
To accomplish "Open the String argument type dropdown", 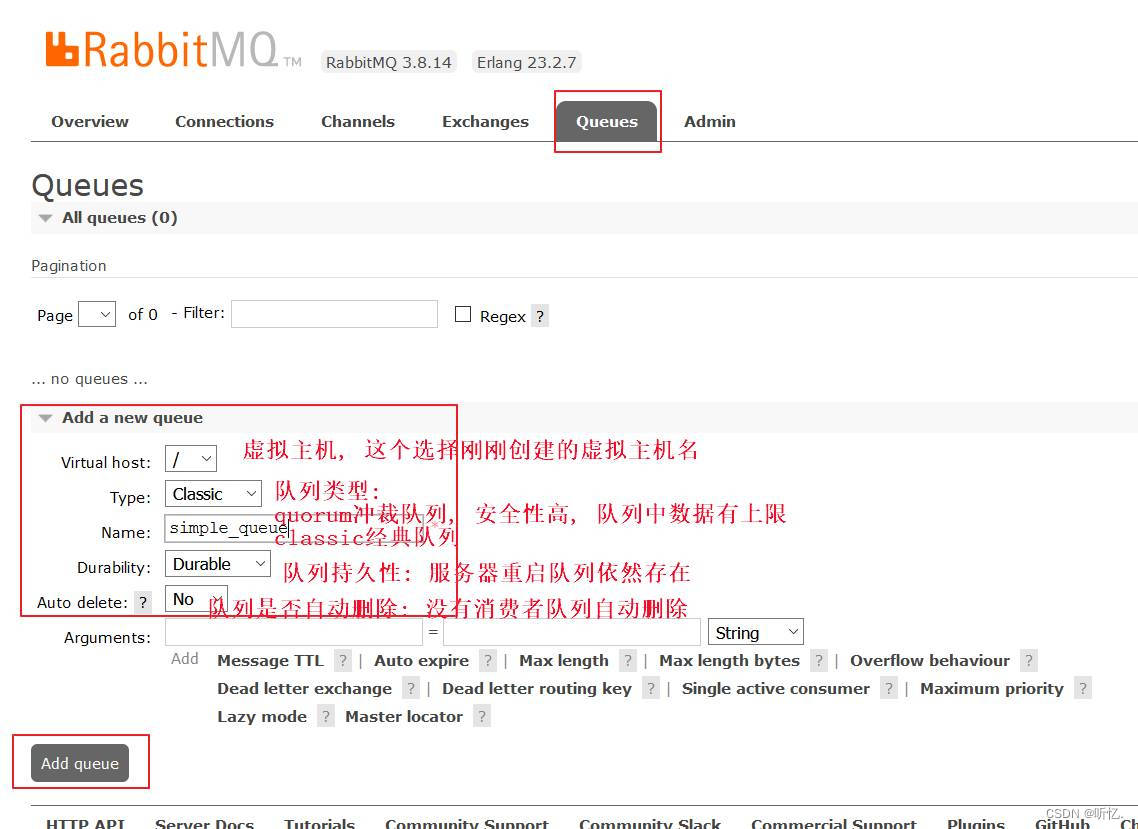I will coord(755,631).
